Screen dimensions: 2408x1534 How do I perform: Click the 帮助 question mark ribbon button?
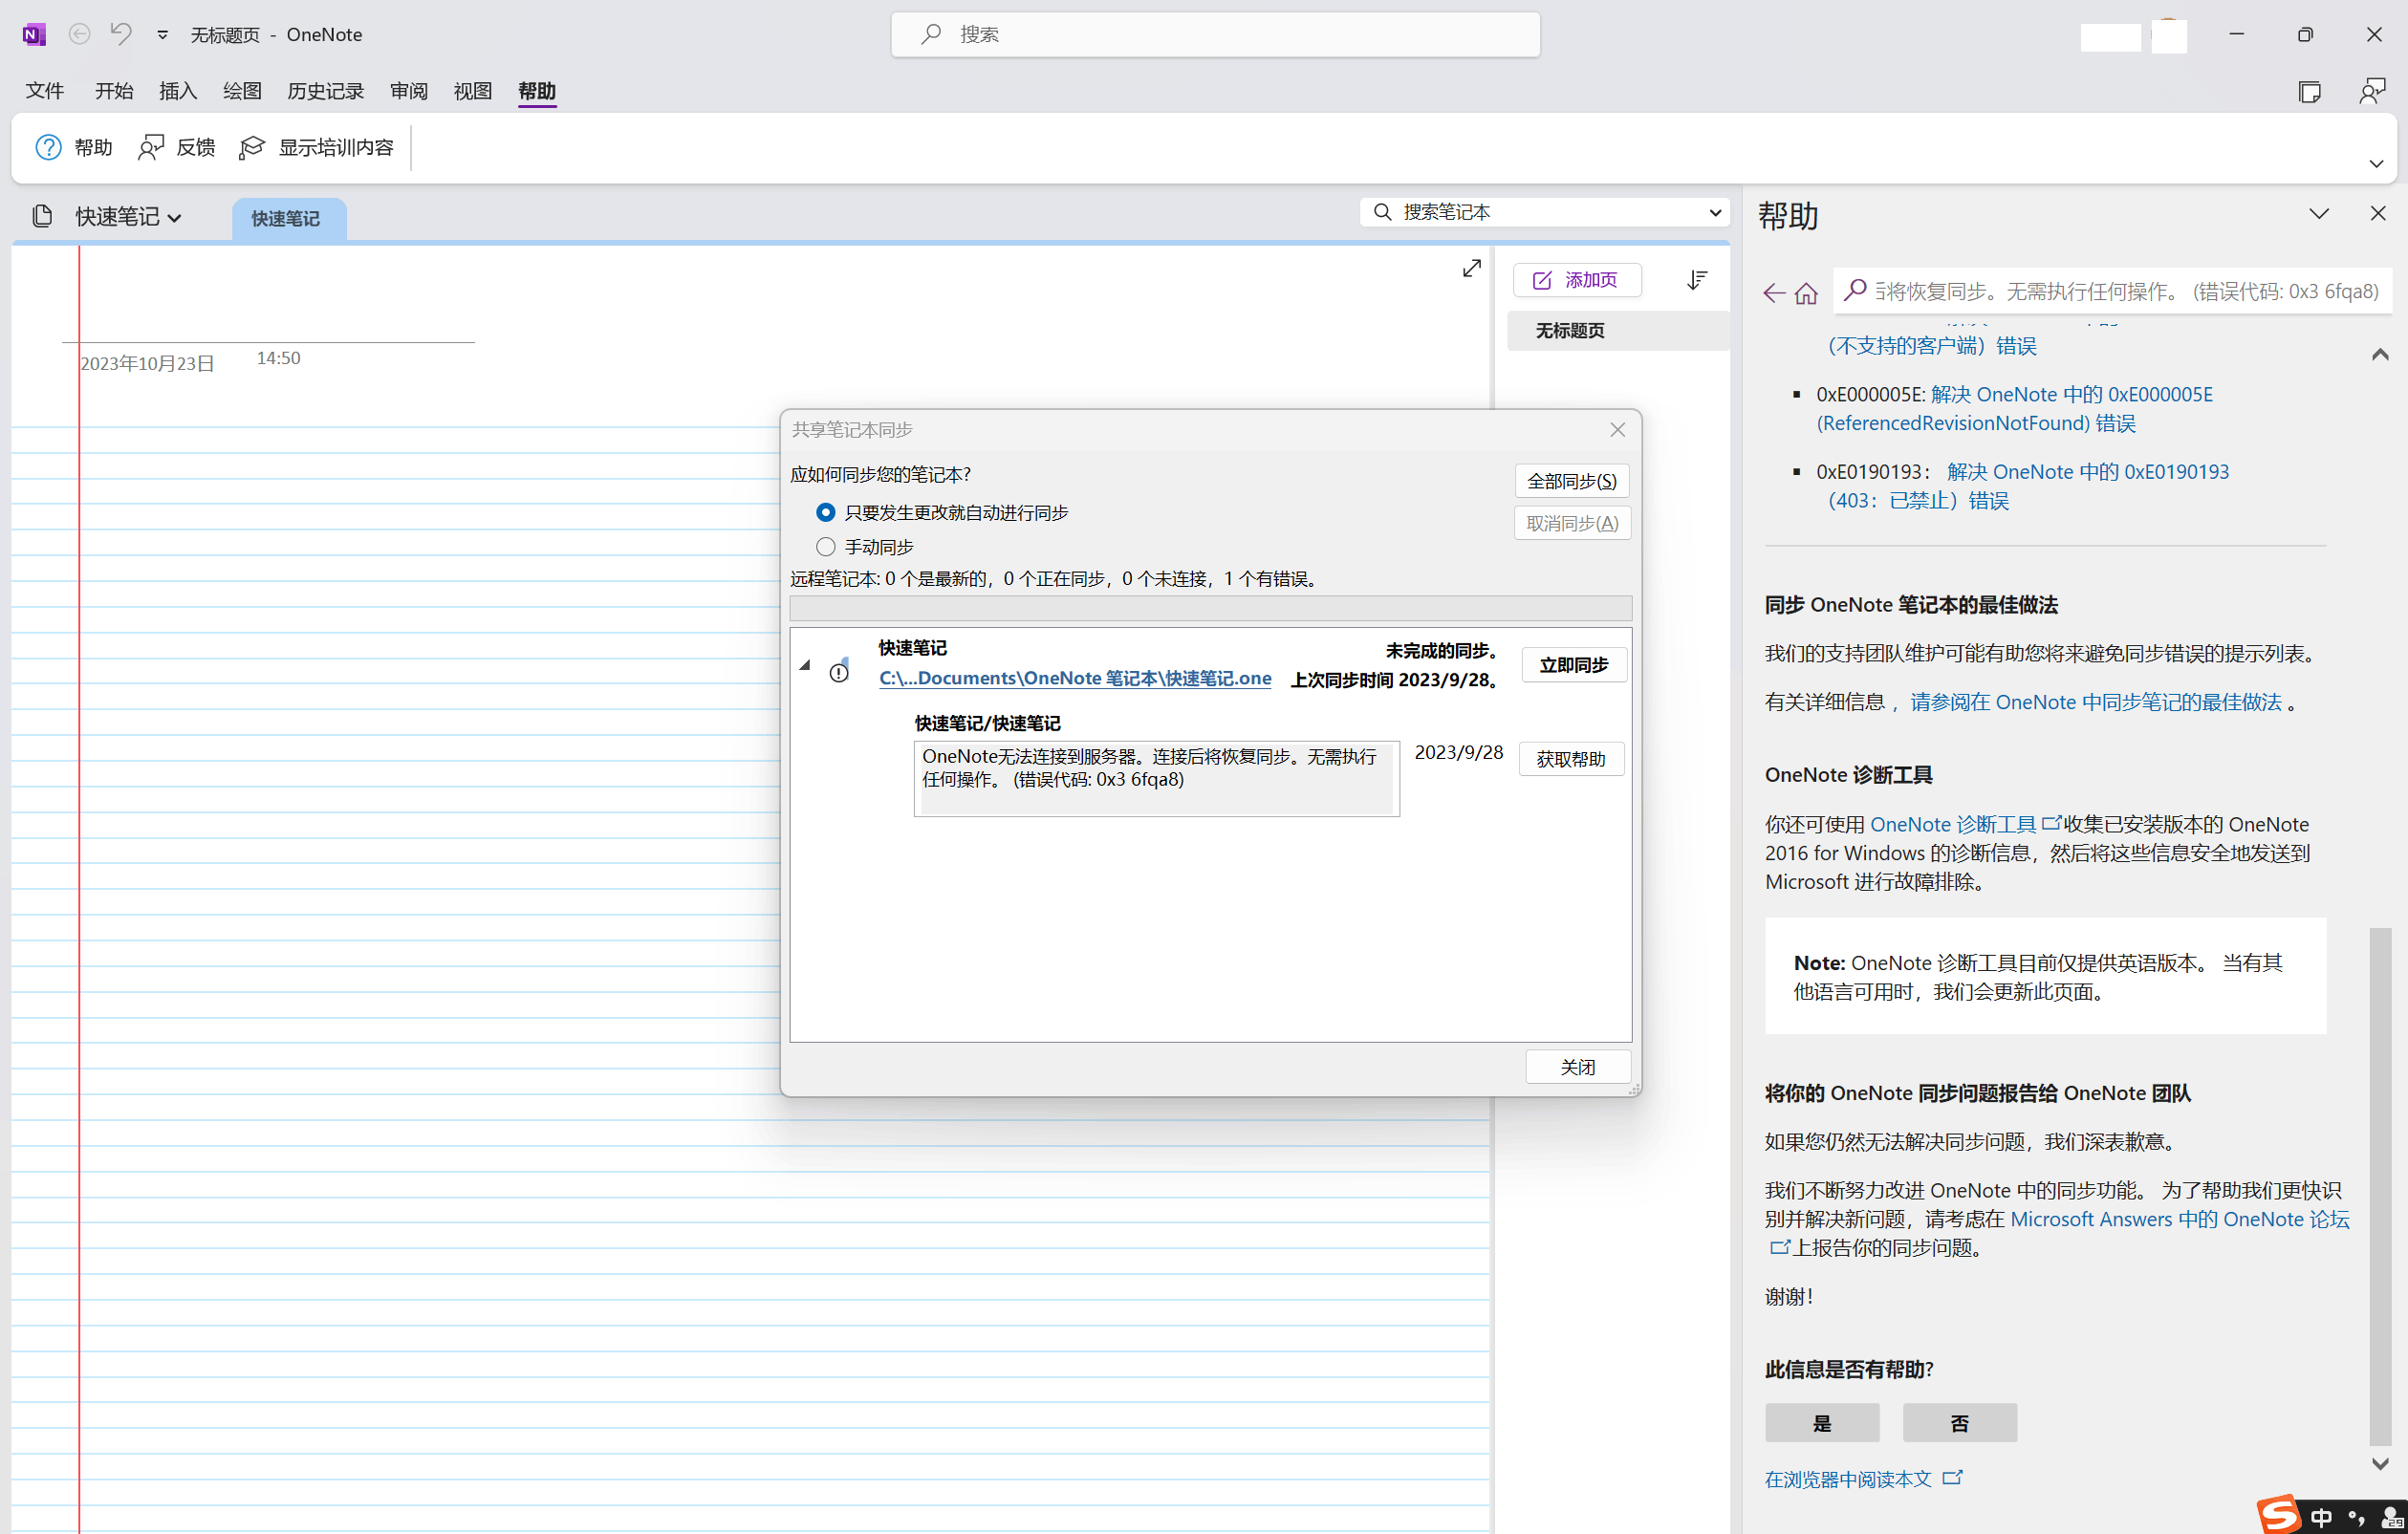(74, 148)
